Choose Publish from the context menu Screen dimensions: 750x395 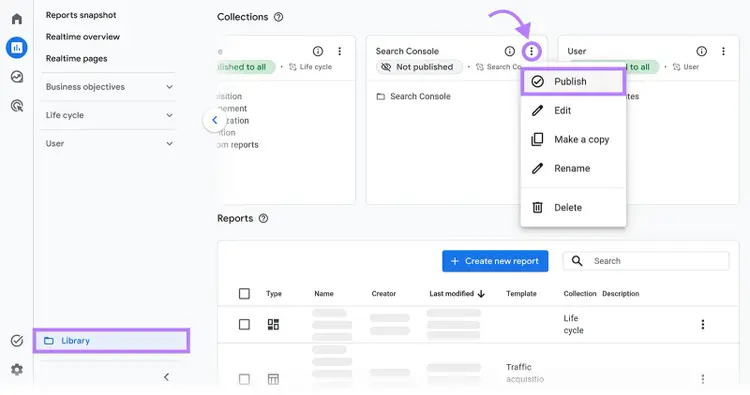[x=573, y=81]
